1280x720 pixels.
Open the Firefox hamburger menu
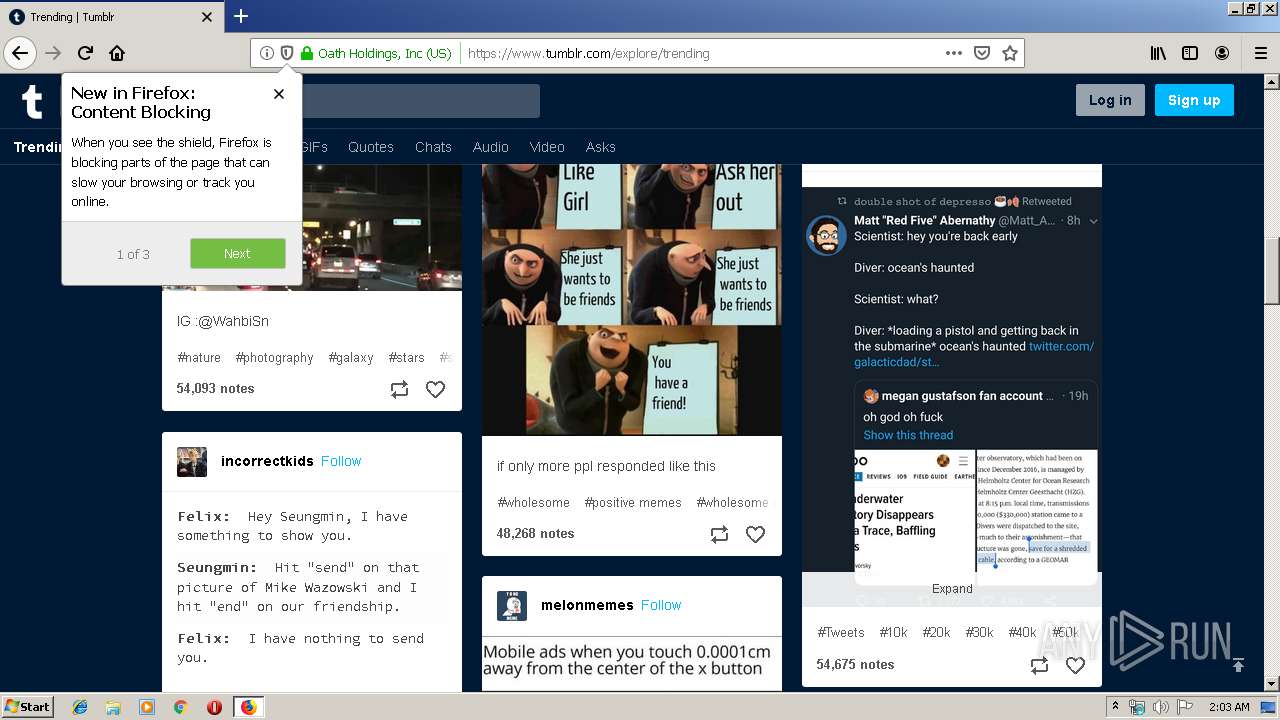[1260, 53]
